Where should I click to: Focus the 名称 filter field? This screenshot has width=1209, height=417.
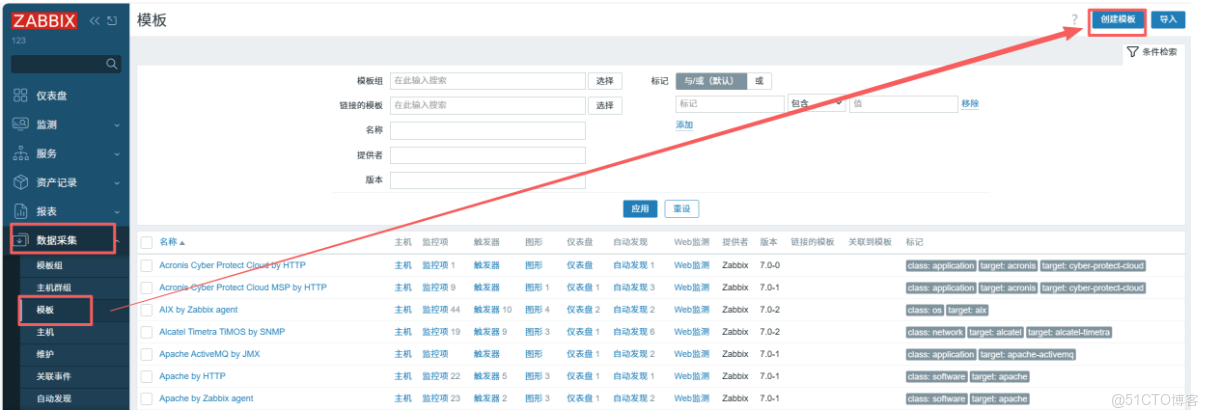488,130
